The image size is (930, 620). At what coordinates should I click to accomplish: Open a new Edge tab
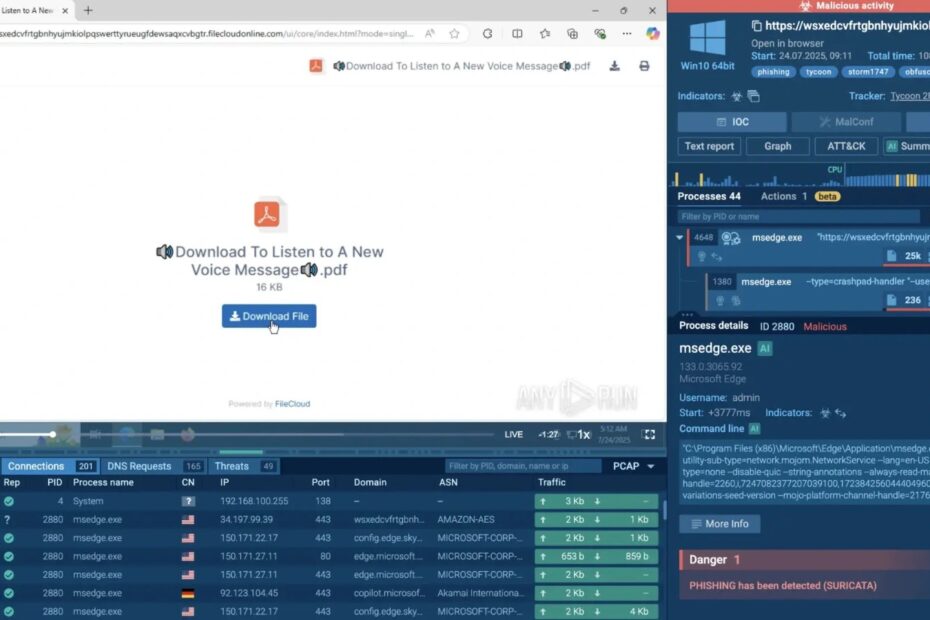(x=88, y=10)
